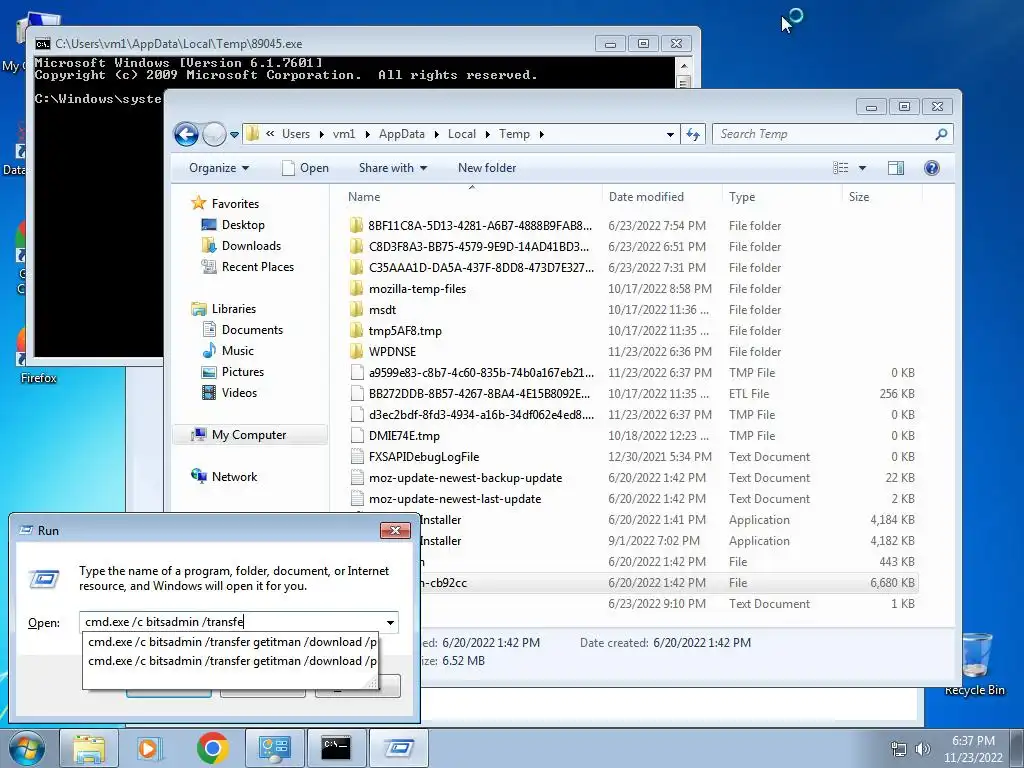The height and width of the screenshot is (768, 1024).
Task: Select the C8D3F8A3 folder icon
Action: [357, 246]
